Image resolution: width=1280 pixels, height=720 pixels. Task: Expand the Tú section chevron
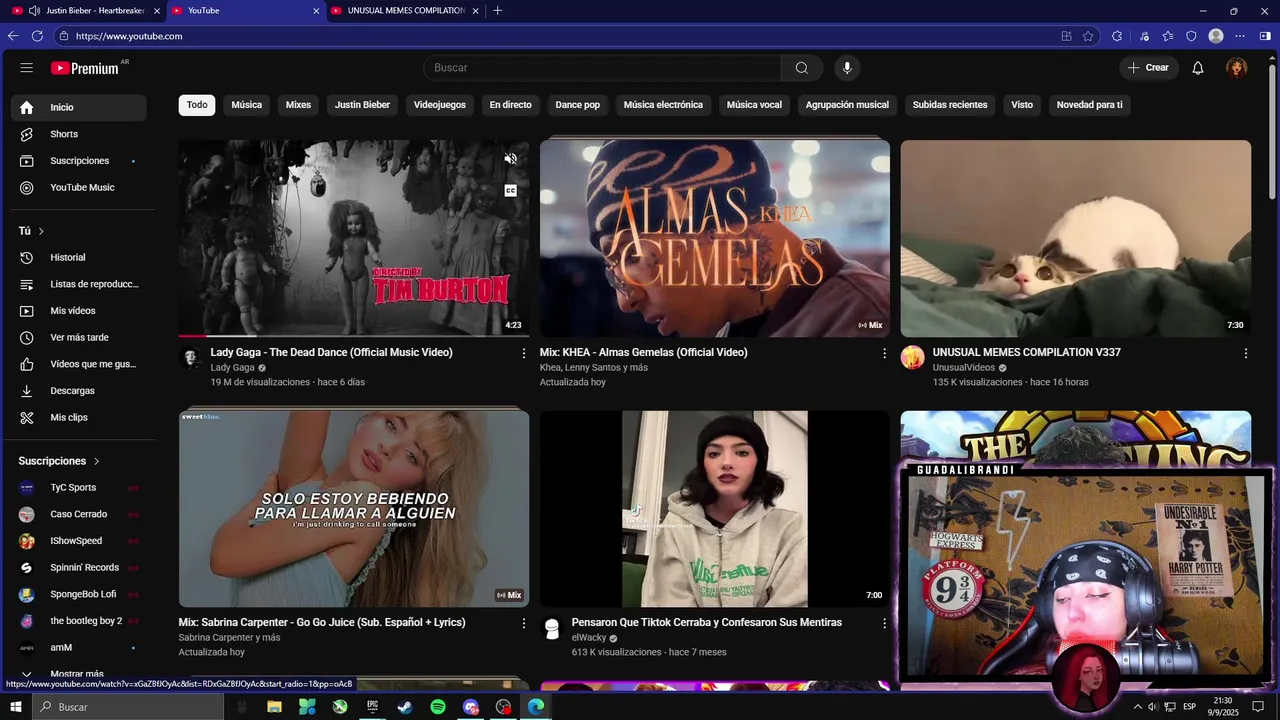41,231
